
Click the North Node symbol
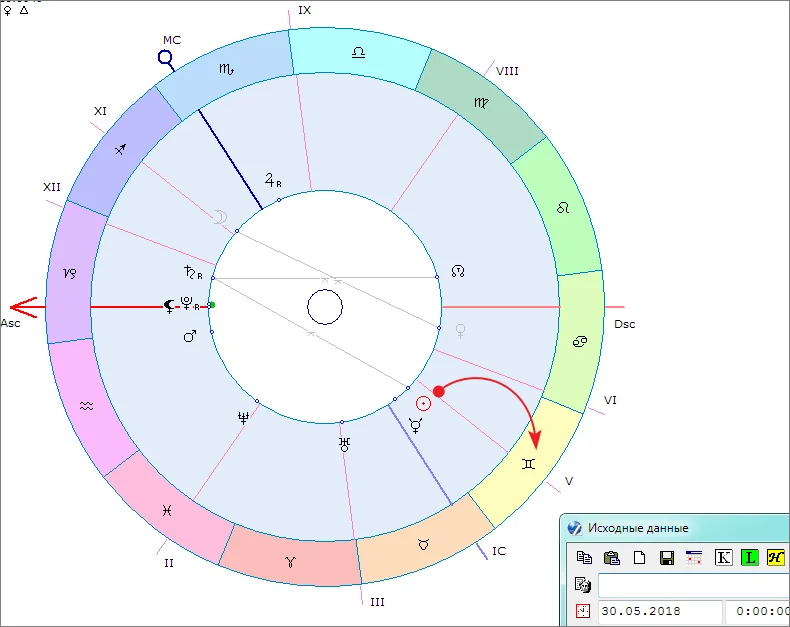(x=459, y=271)
